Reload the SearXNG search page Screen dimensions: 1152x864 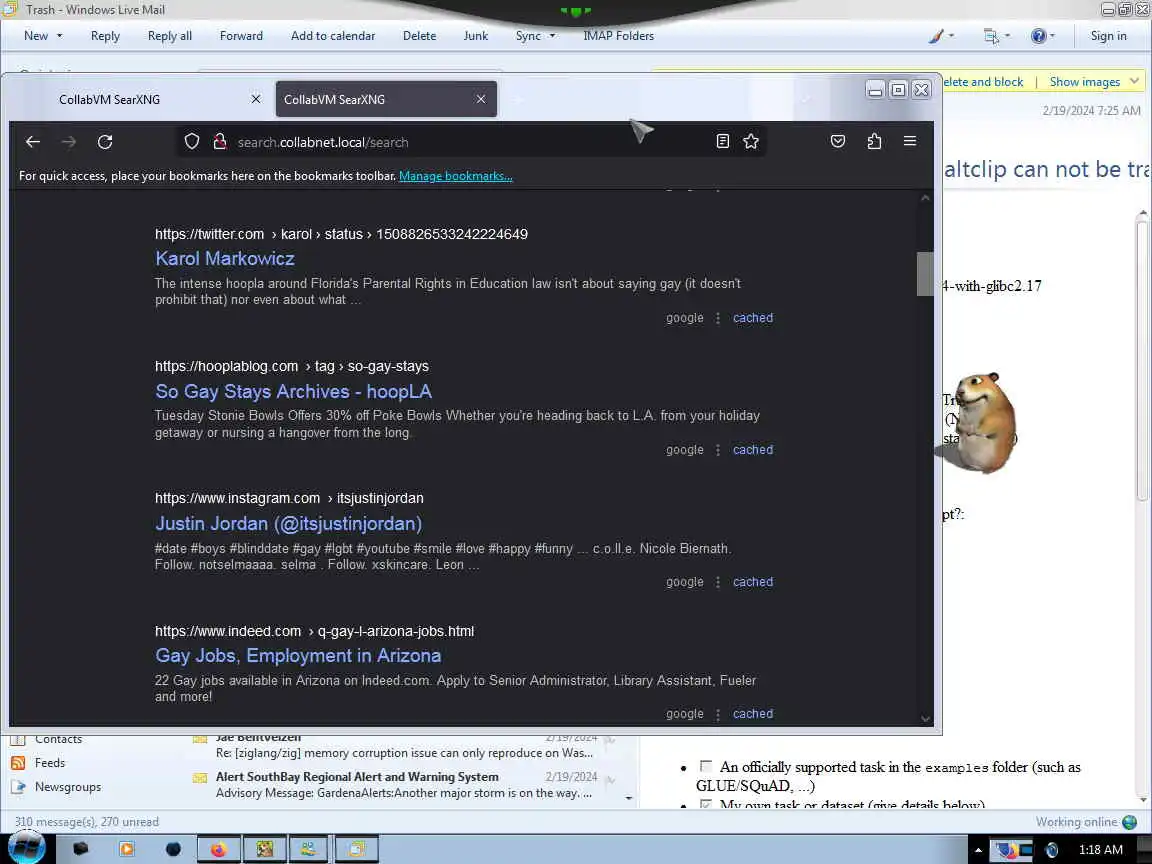105,142
